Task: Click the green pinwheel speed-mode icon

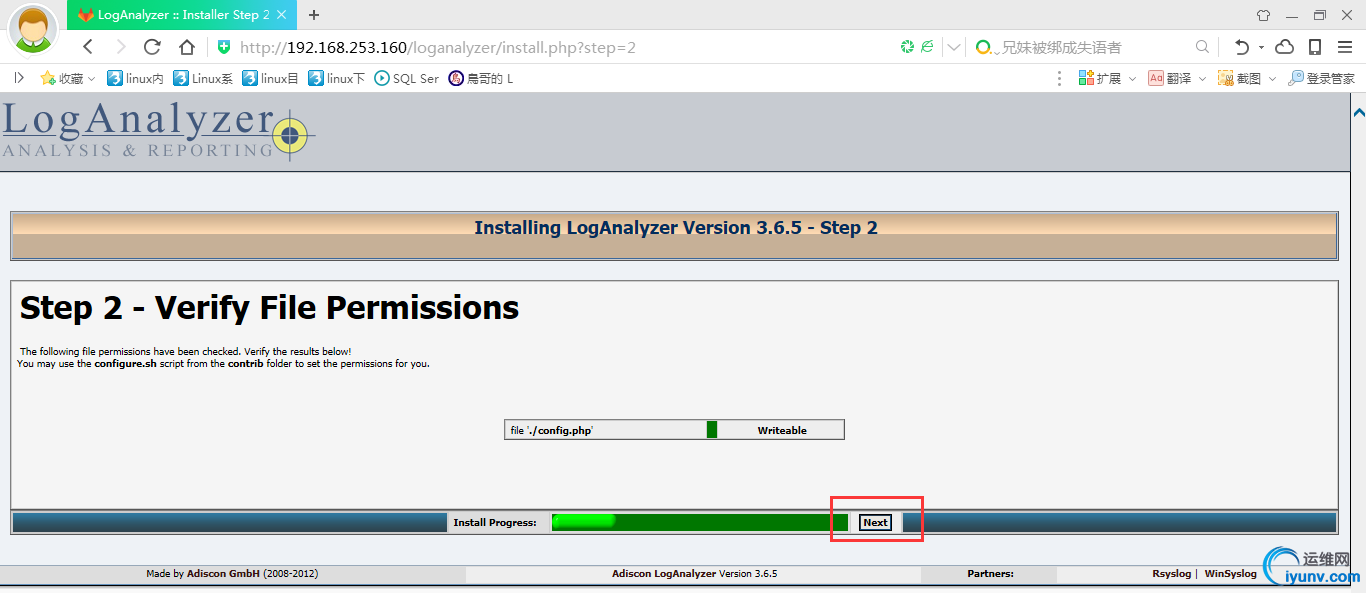Action: (x=907, y=47)
